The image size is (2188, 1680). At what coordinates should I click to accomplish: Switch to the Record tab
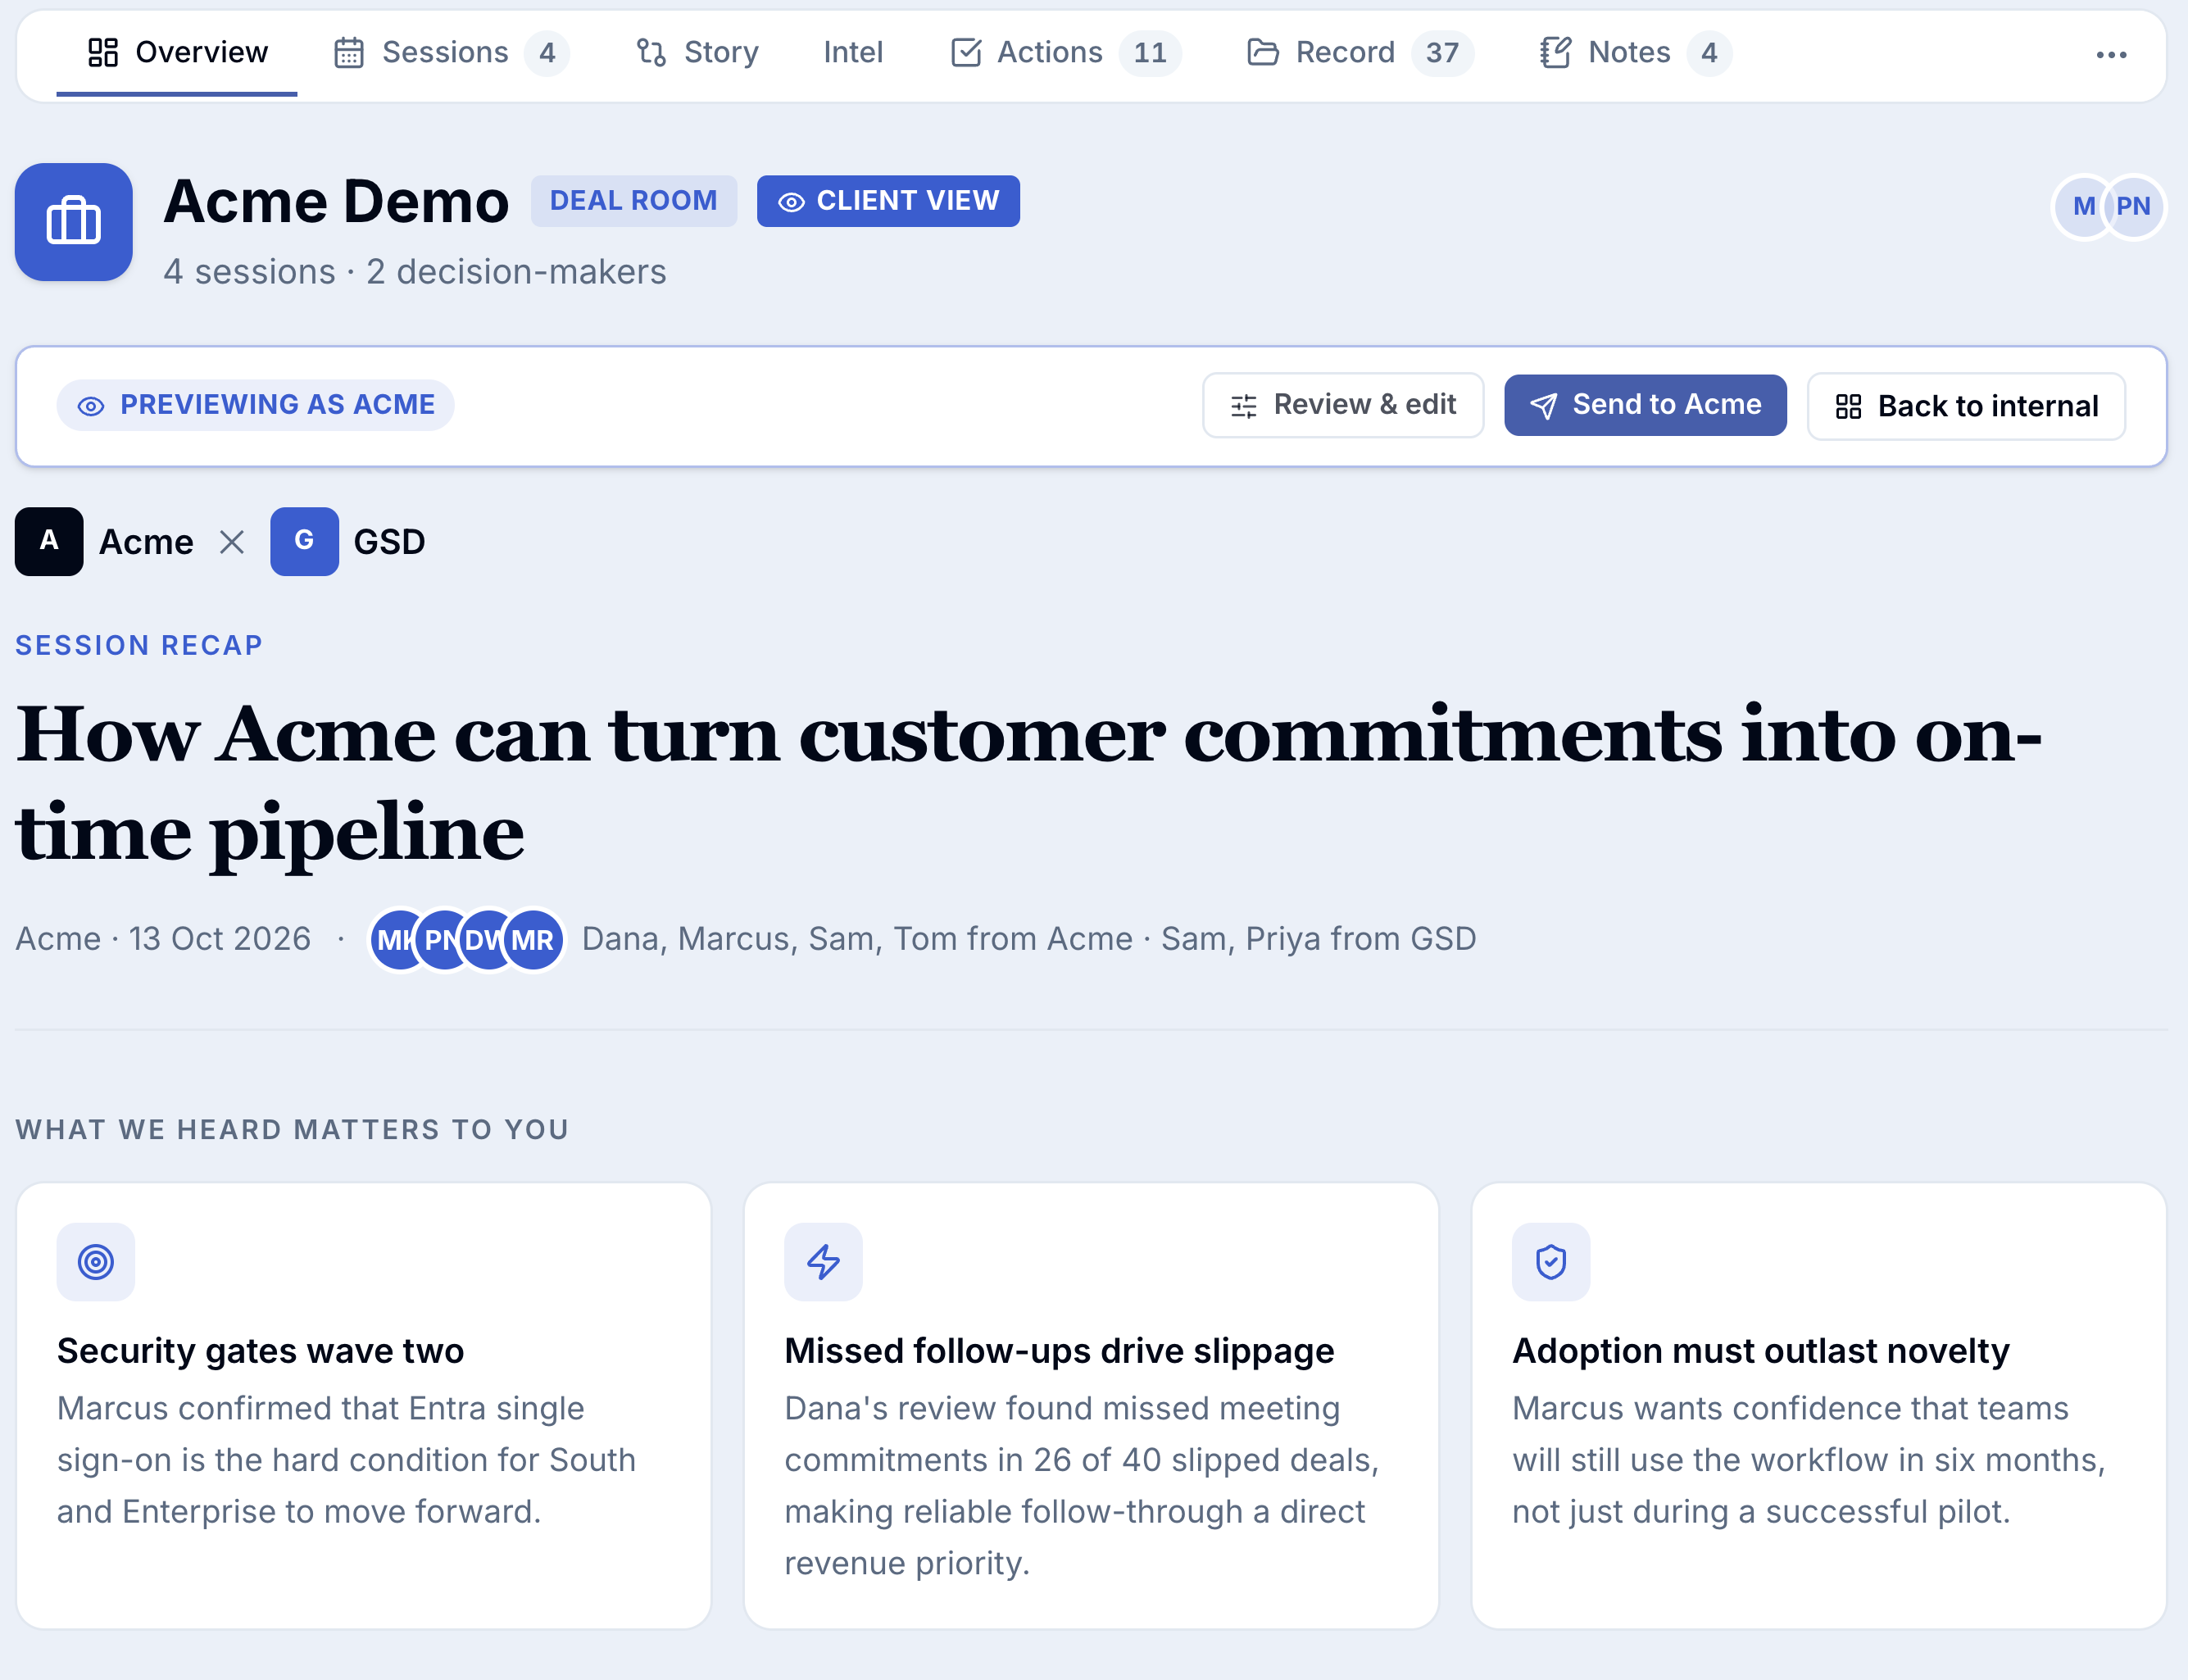point(1360,52)
